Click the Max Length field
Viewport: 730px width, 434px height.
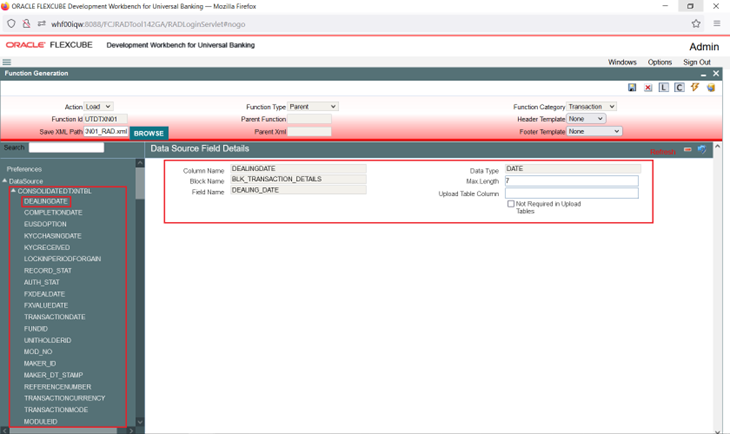pyautogui.click(x=572, y=181)
